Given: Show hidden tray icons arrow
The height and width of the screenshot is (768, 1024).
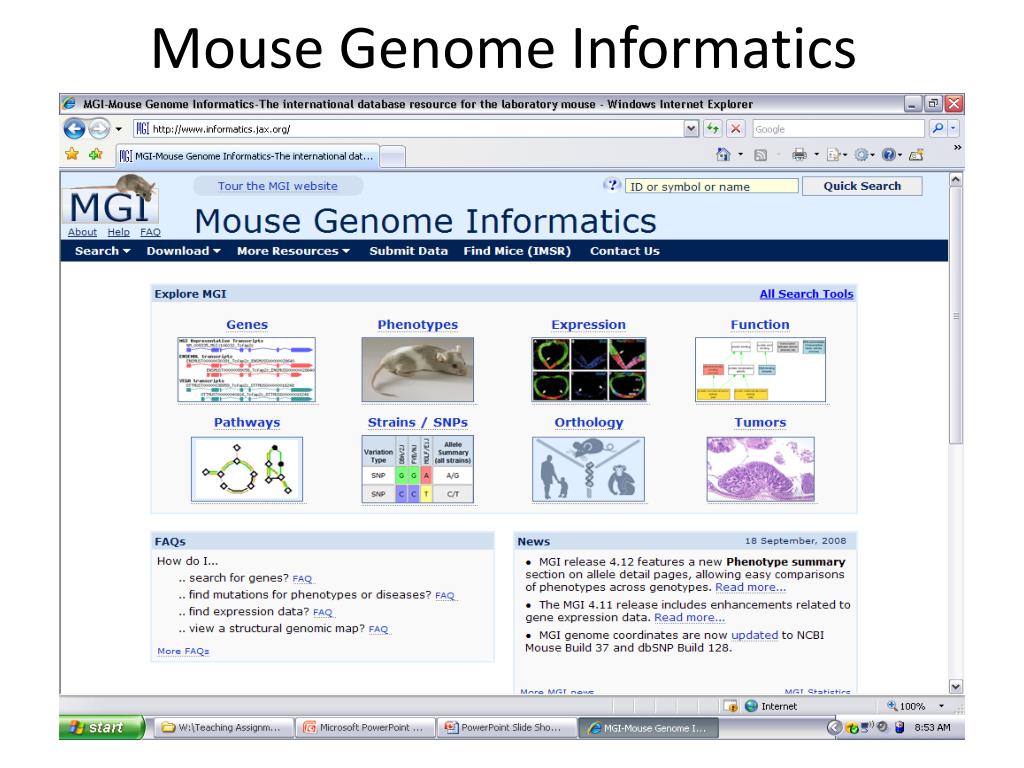Looking at the screenshot, I should point(834,727).
